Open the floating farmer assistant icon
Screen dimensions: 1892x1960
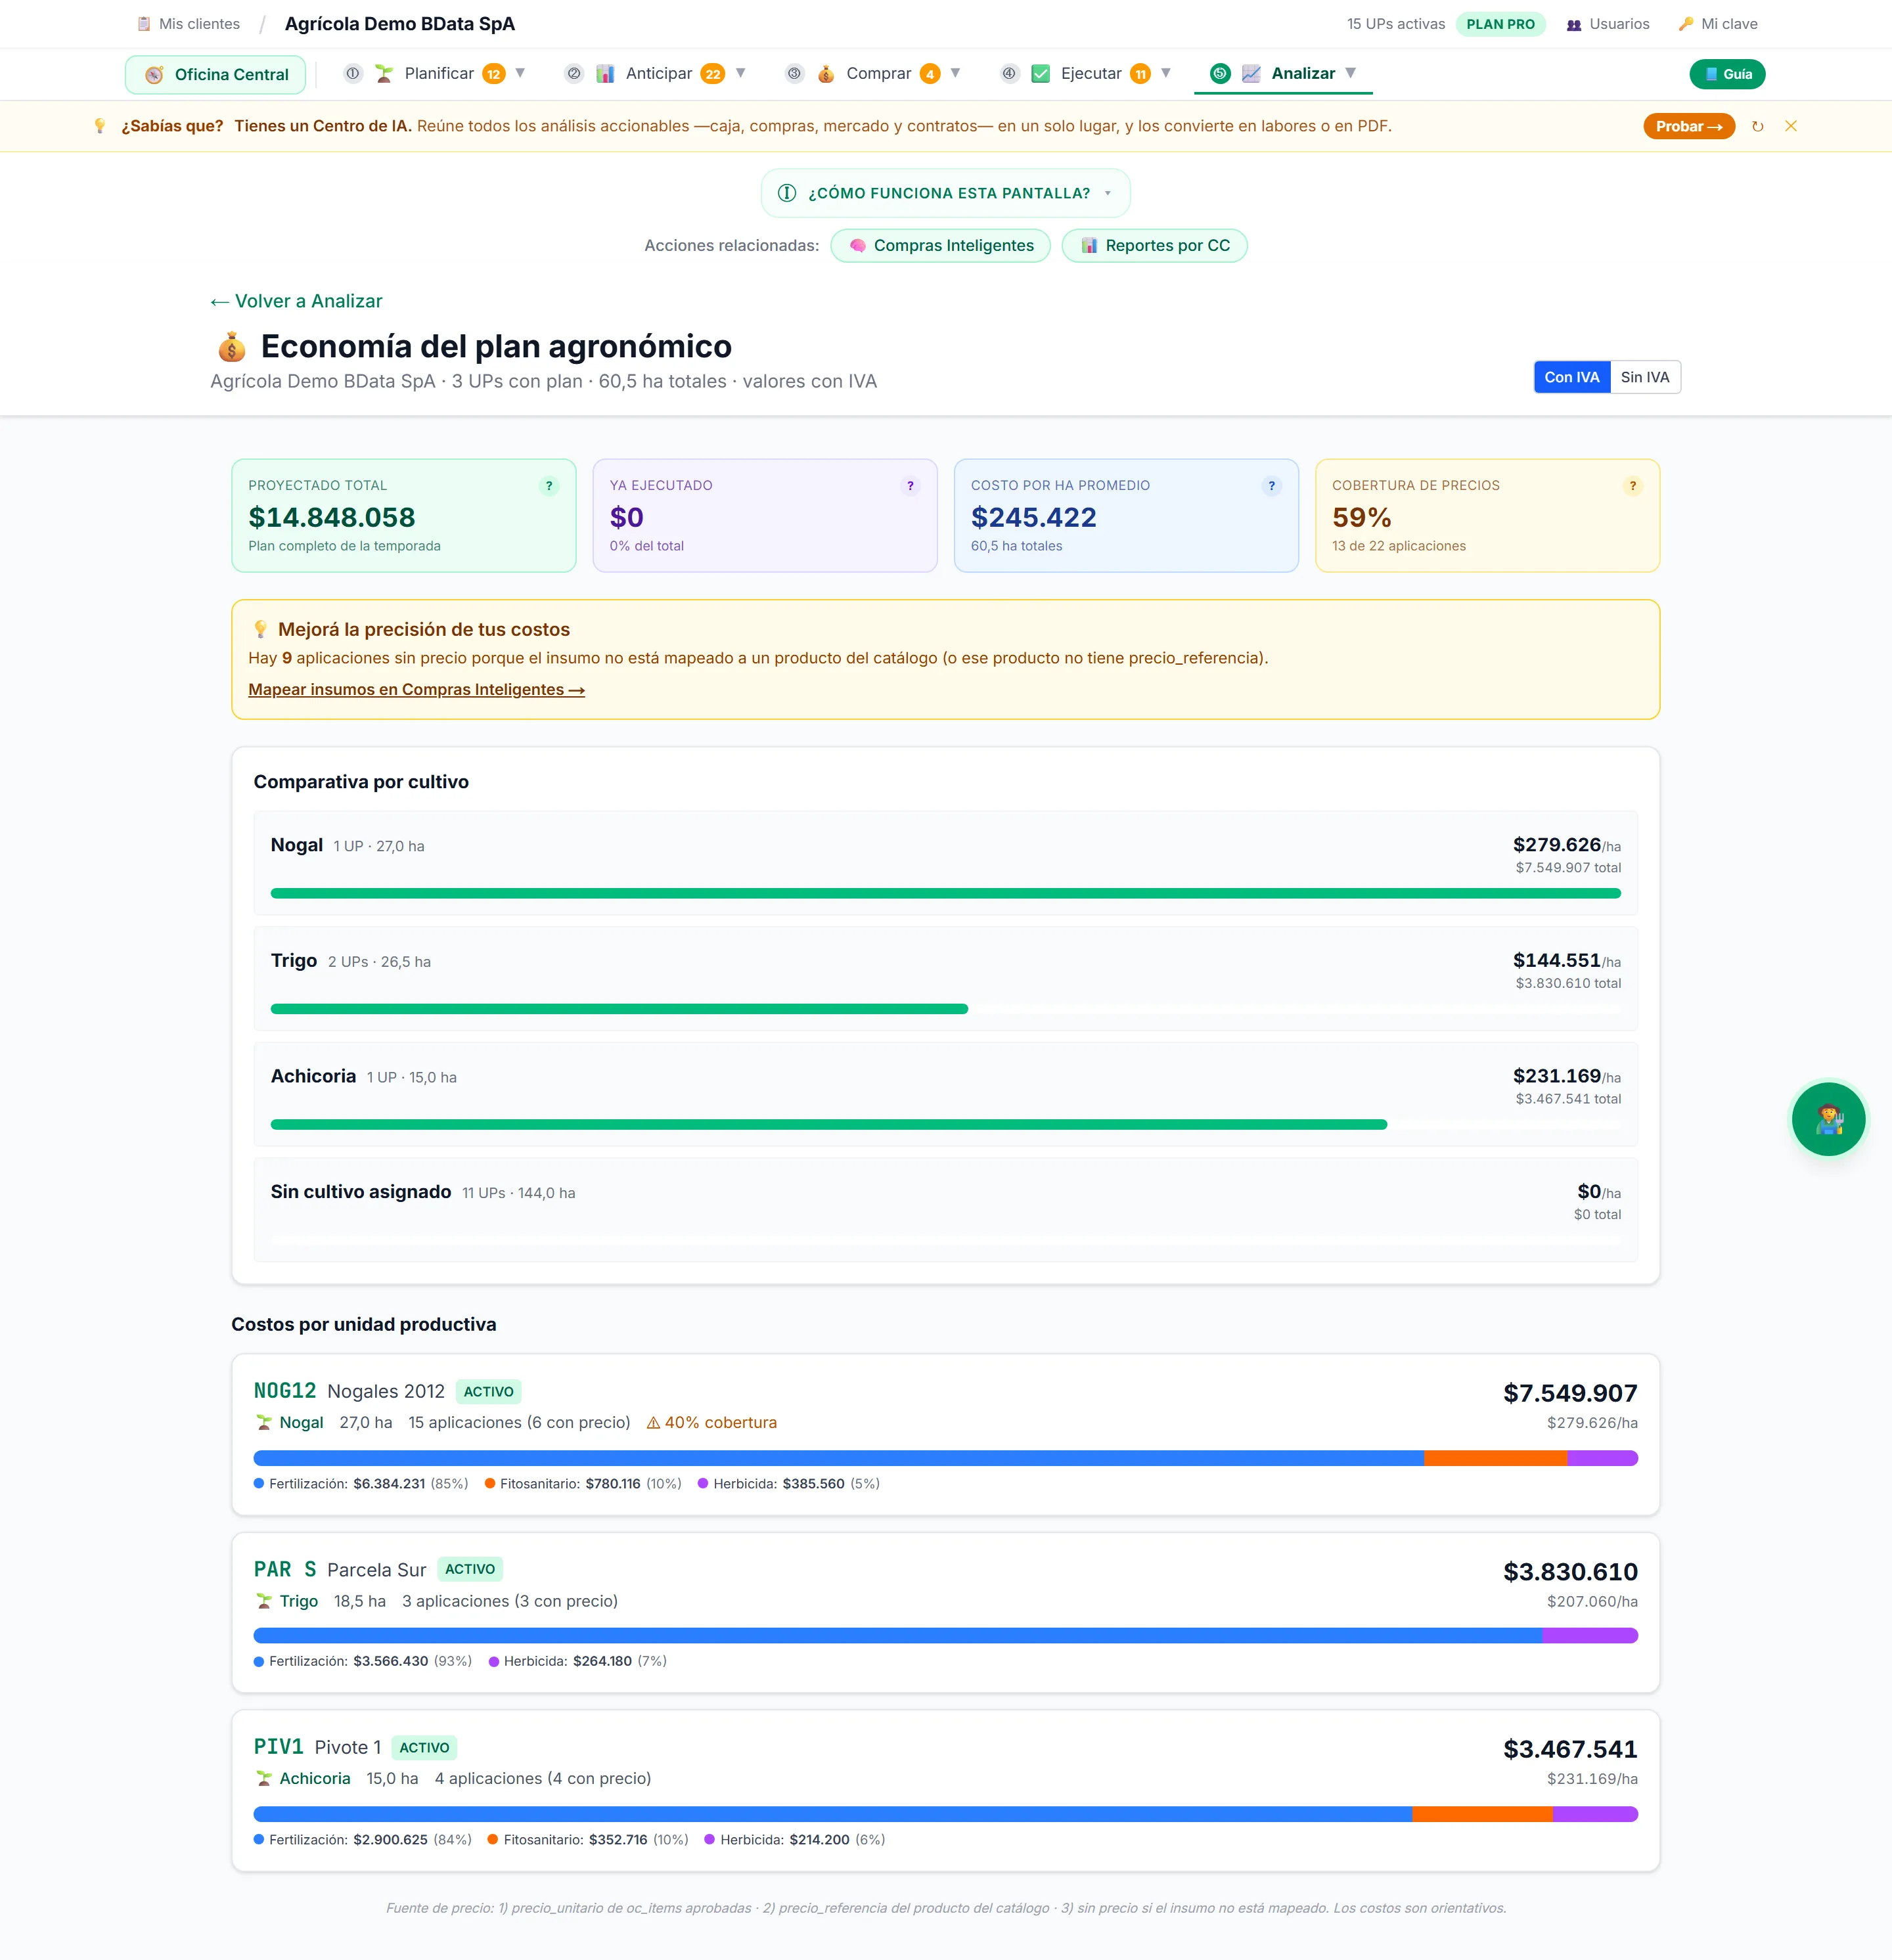[1828, 1119]
